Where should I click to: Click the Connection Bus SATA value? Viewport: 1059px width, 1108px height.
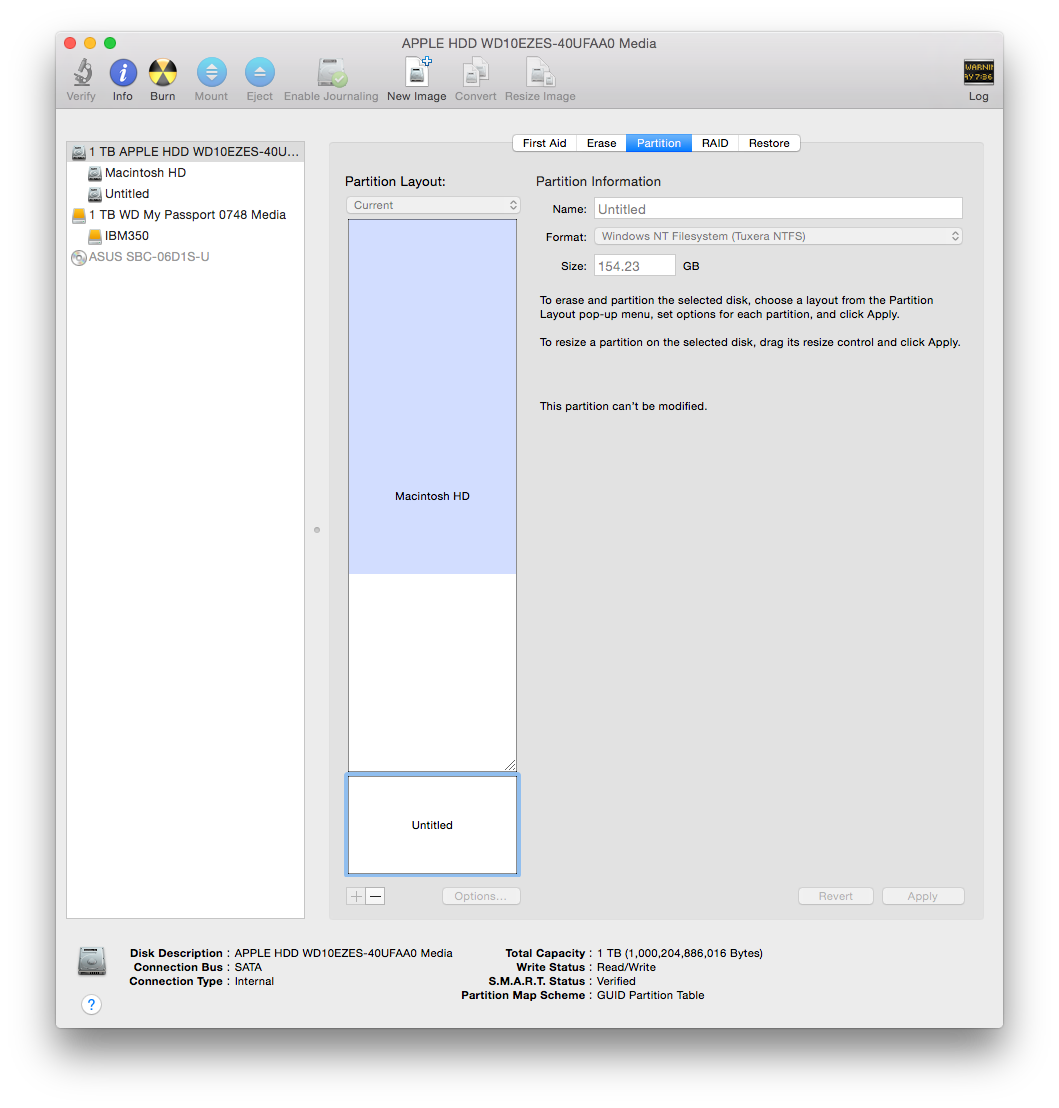click(248, 967)
